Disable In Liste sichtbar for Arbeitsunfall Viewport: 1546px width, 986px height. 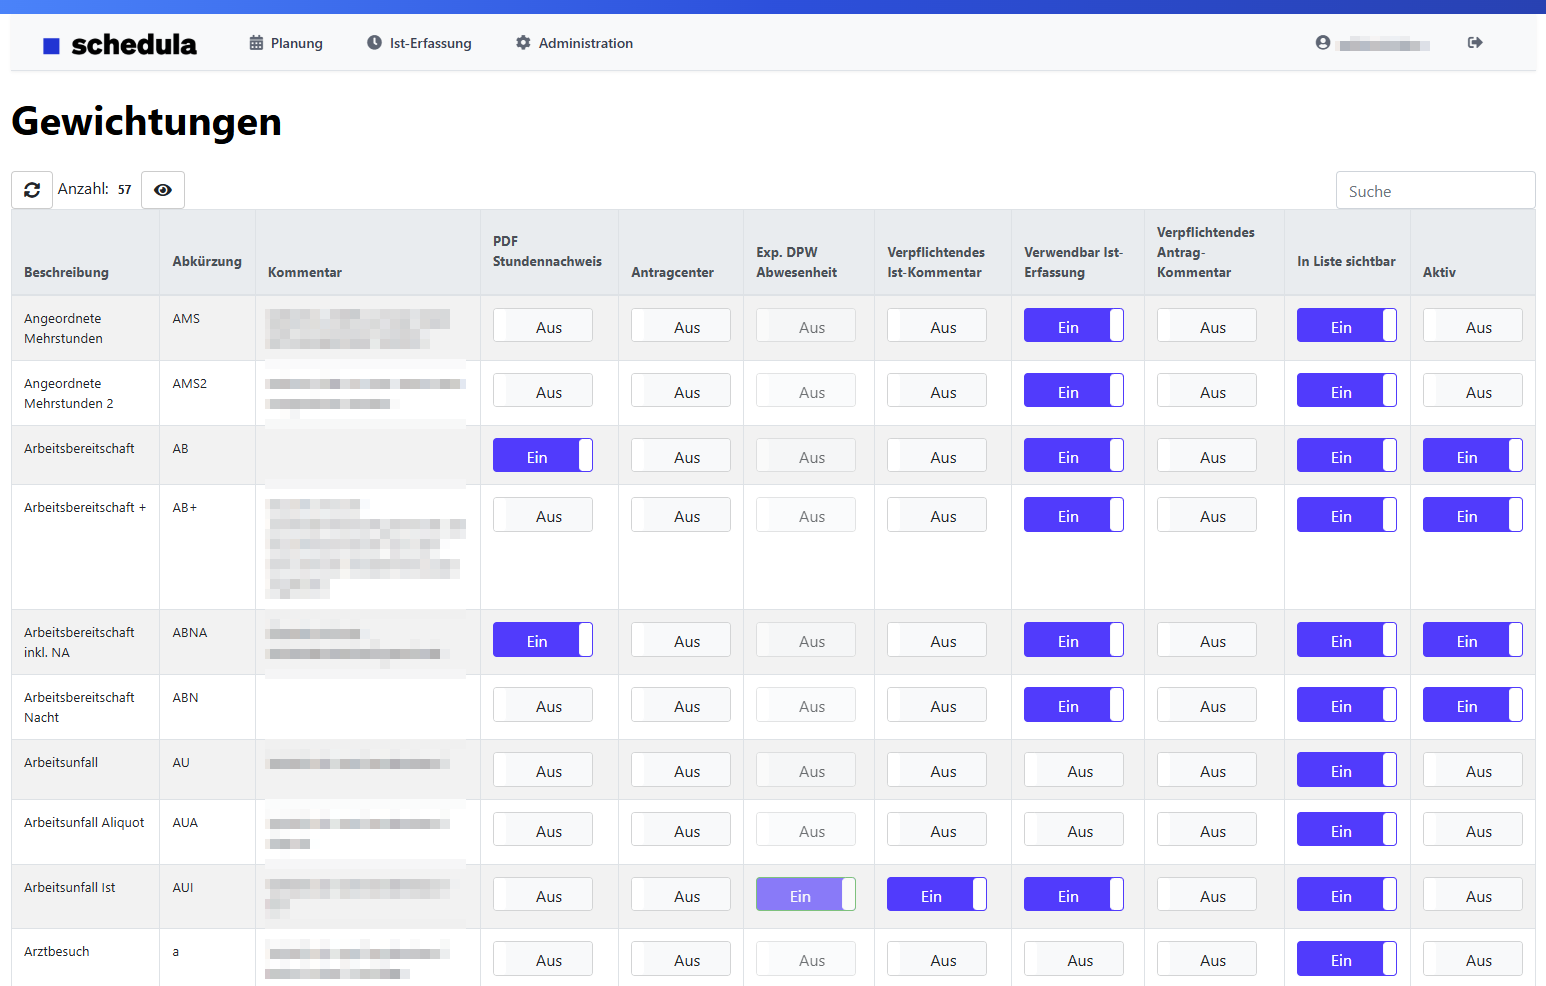pos(1346,770)
